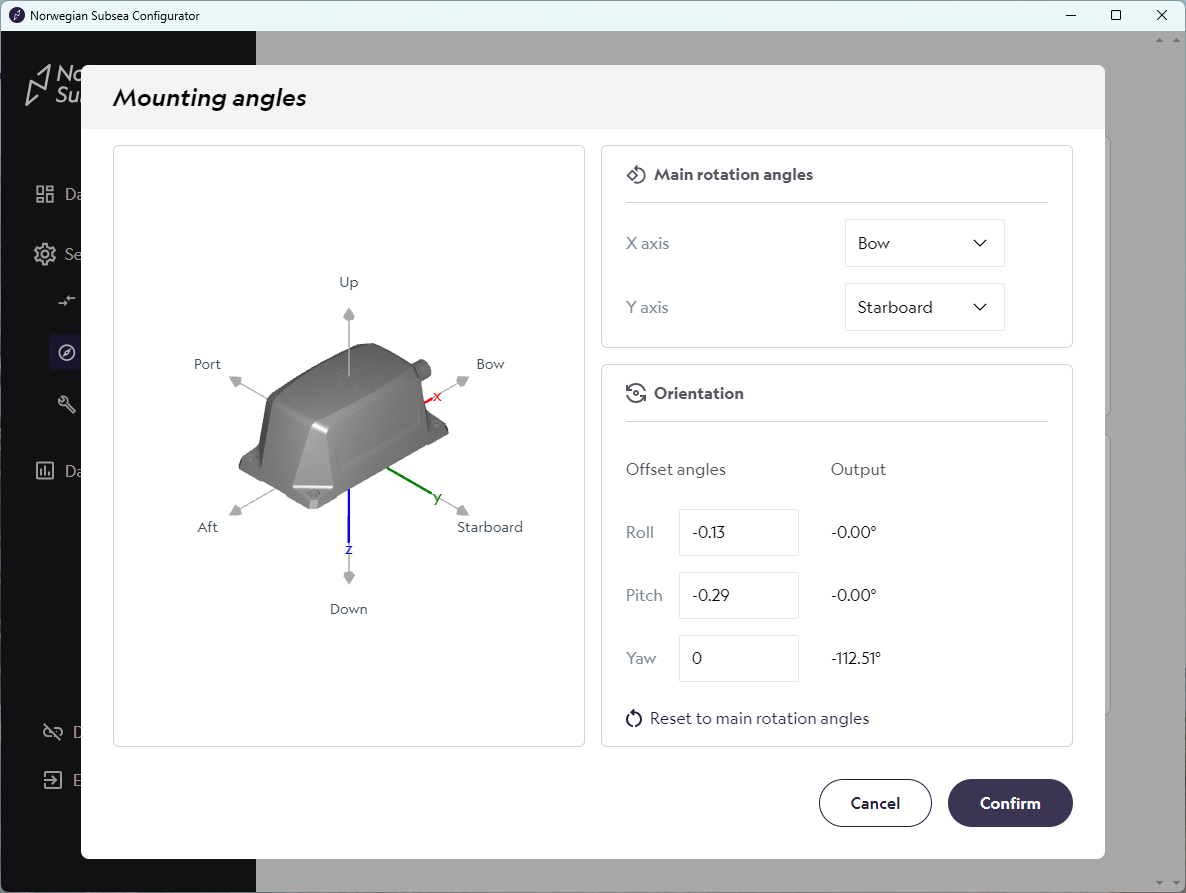Click the Up label in the 3D view
Viewport: 1186px width, 893px height.
click(349, 282)
